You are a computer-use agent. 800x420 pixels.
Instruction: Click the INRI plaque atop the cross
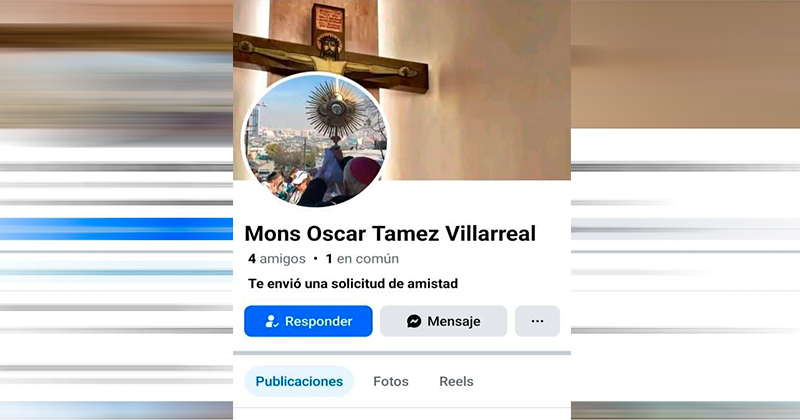click(x=329, y=19)
